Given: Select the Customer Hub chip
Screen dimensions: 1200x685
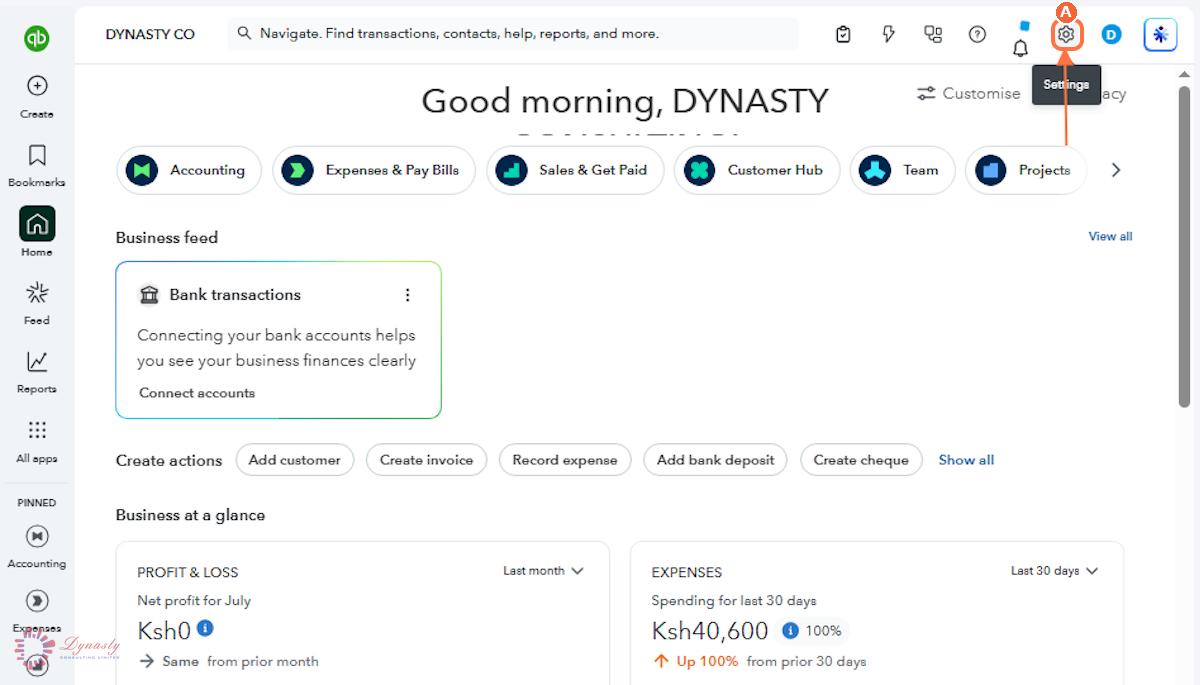Looking at the screenshot, I should tap(757, 170).
